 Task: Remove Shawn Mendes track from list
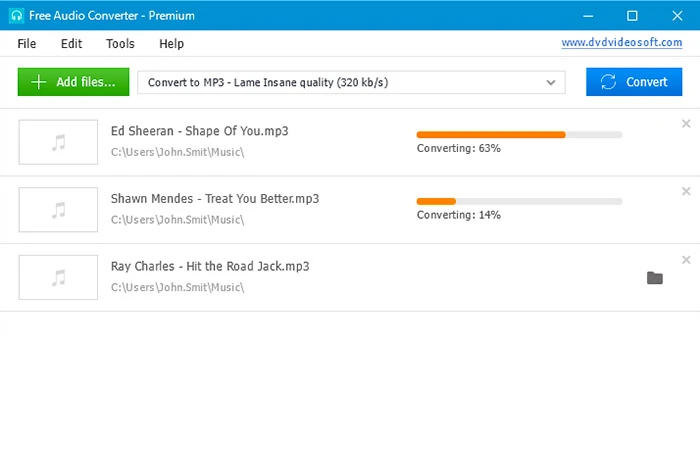pos(686,191)
